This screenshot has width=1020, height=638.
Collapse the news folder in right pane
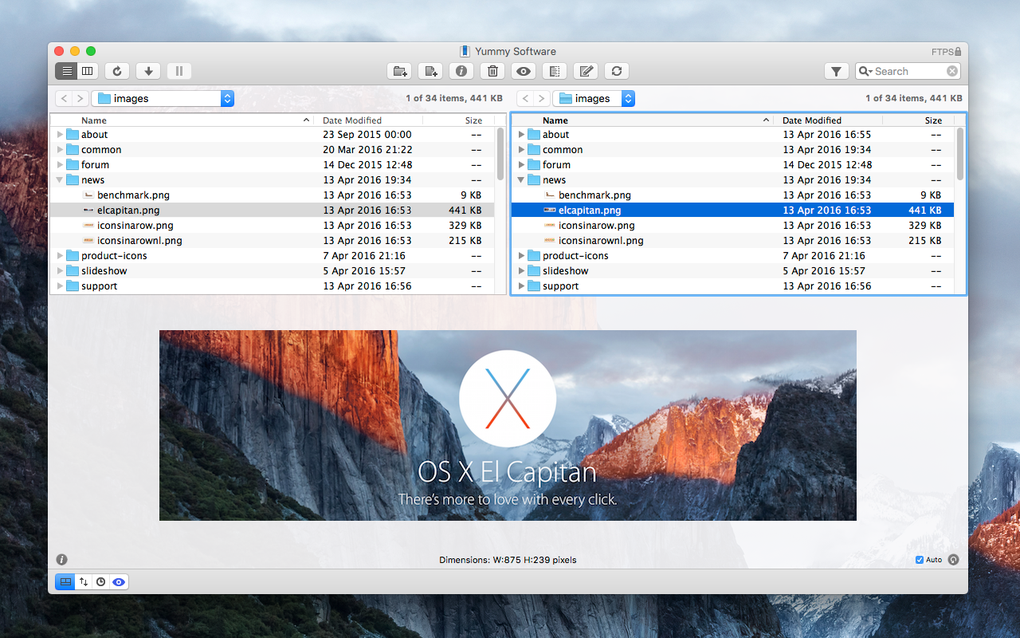(521, 179)
